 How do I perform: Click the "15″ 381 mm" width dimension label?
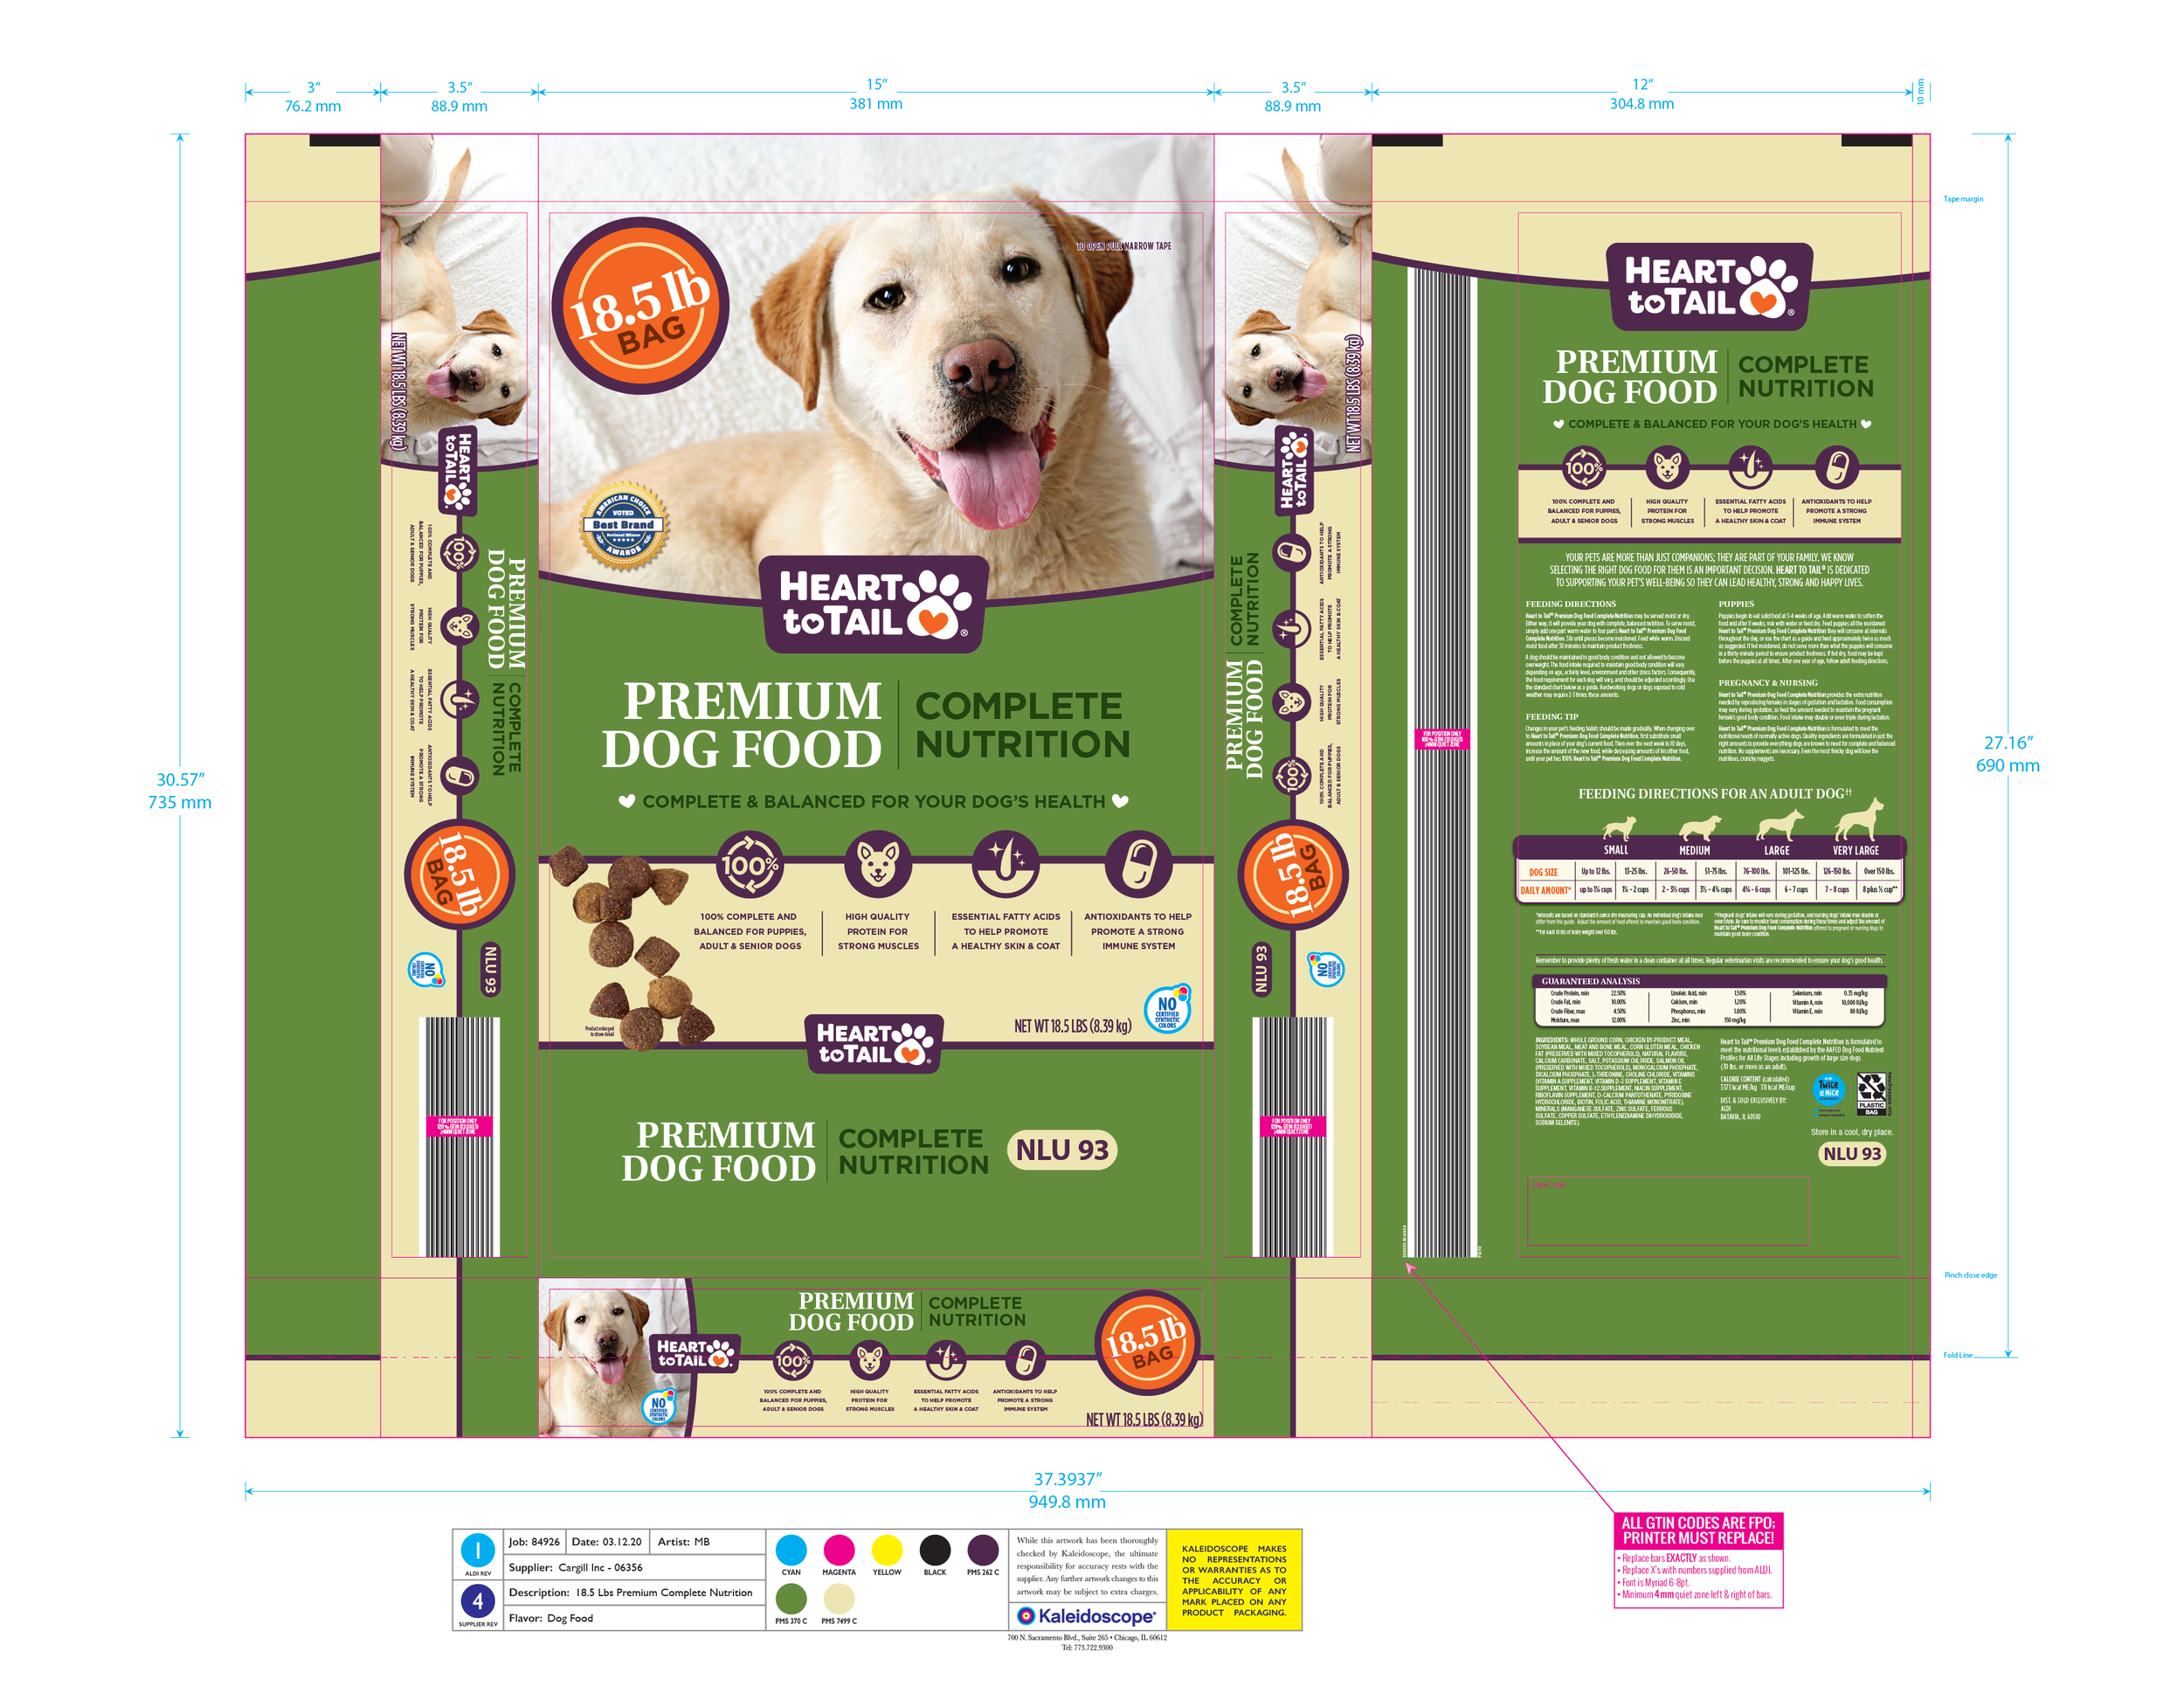point(876,94)
